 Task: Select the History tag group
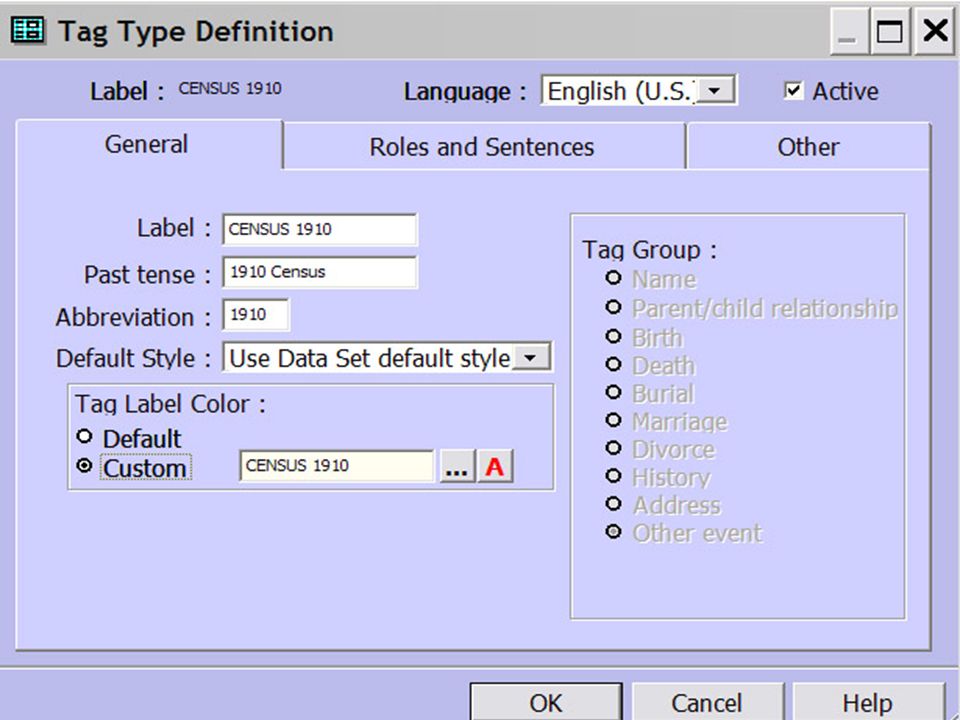[613, 476]
